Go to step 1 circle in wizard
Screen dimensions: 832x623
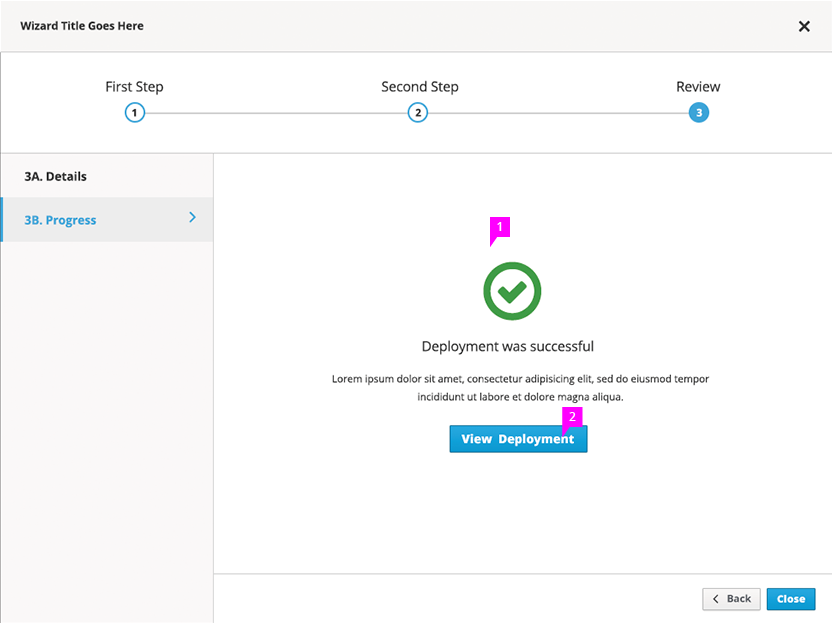135,113
